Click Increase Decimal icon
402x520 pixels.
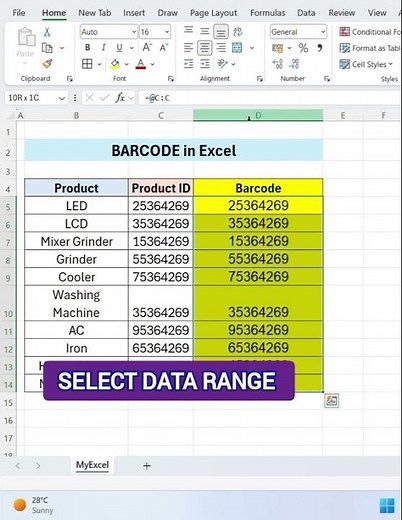(x=277, y=64)
